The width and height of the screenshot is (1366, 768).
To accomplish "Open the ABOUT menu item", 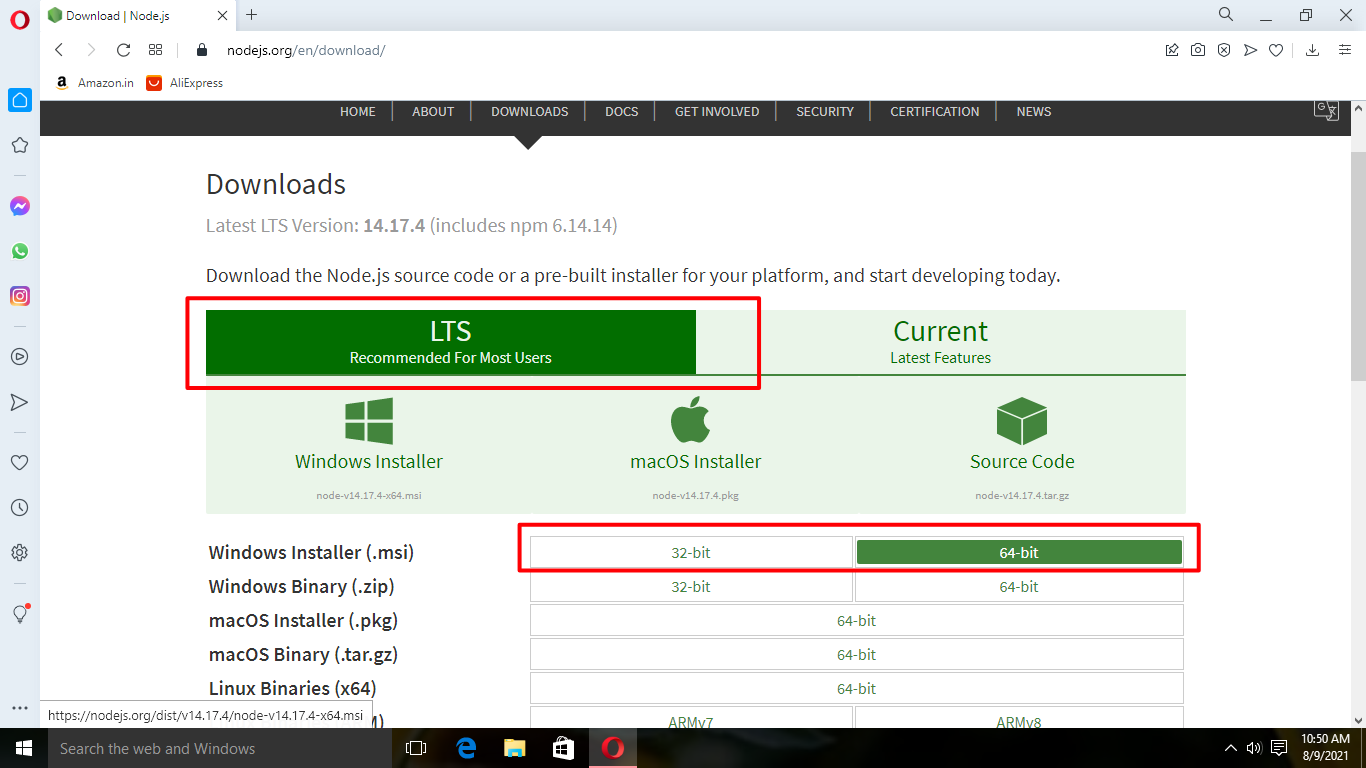I will [433, 112].
